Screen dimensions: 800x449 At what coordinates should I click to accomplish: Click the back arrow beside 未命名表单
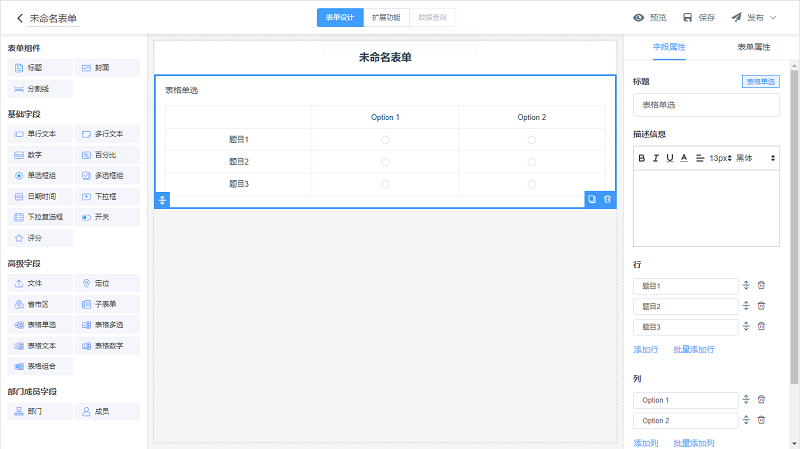[x=19, y=18]
